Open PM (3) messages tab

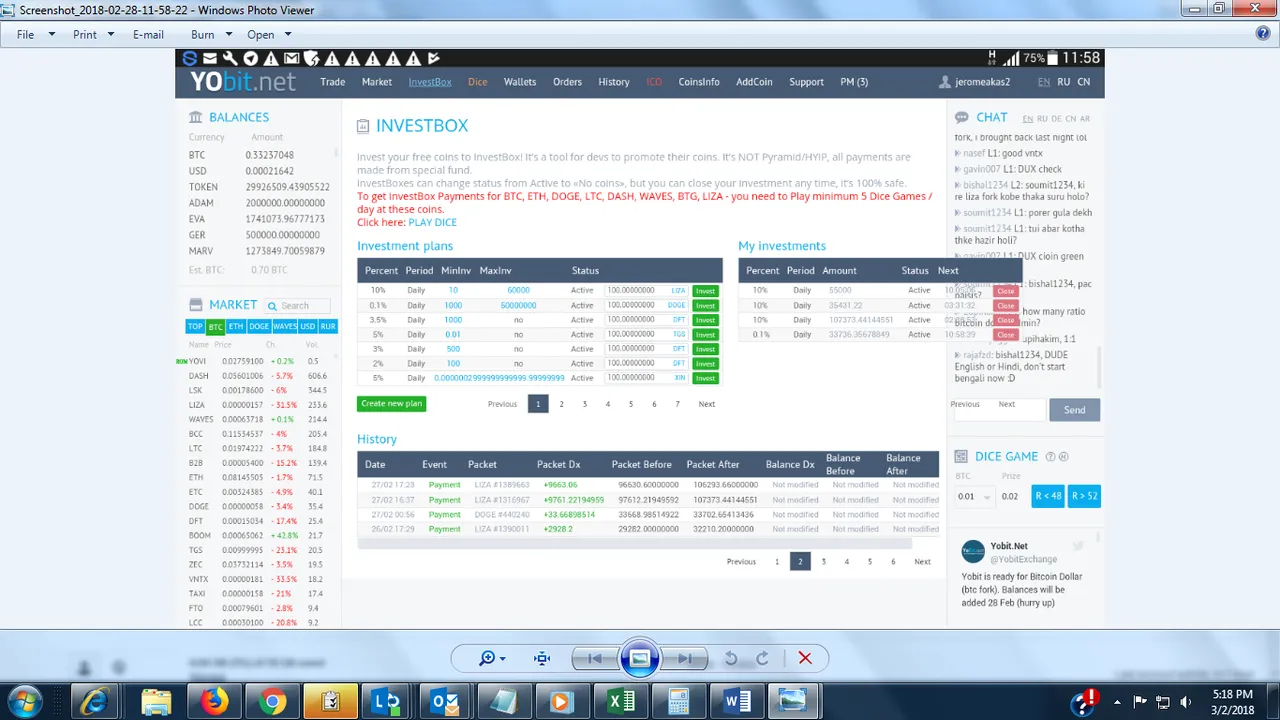tap(854, 82)
